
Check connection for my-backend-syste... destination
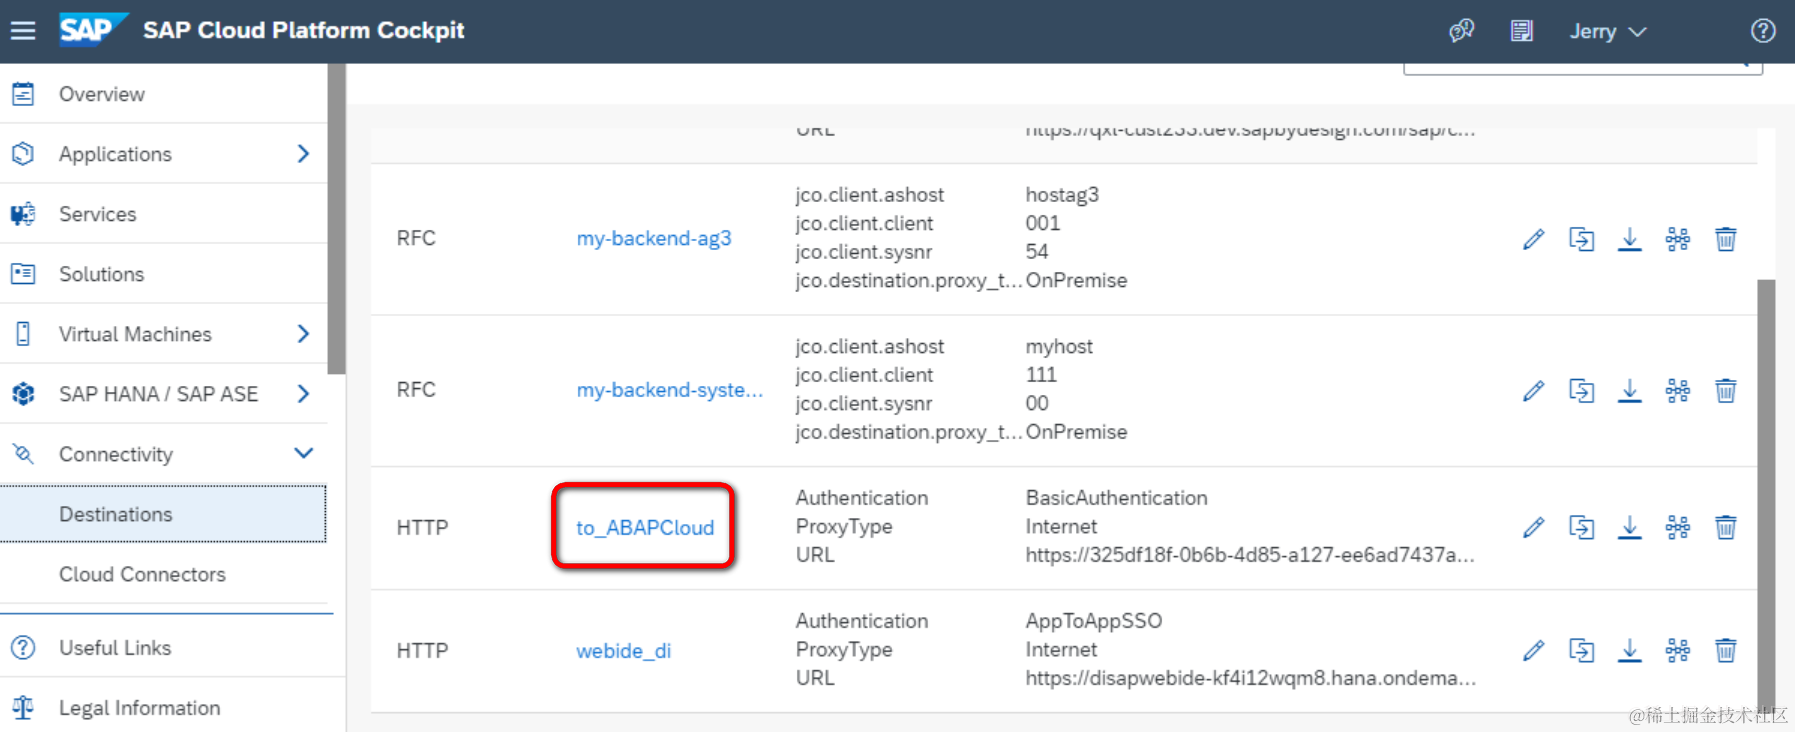coord(1678,390)
